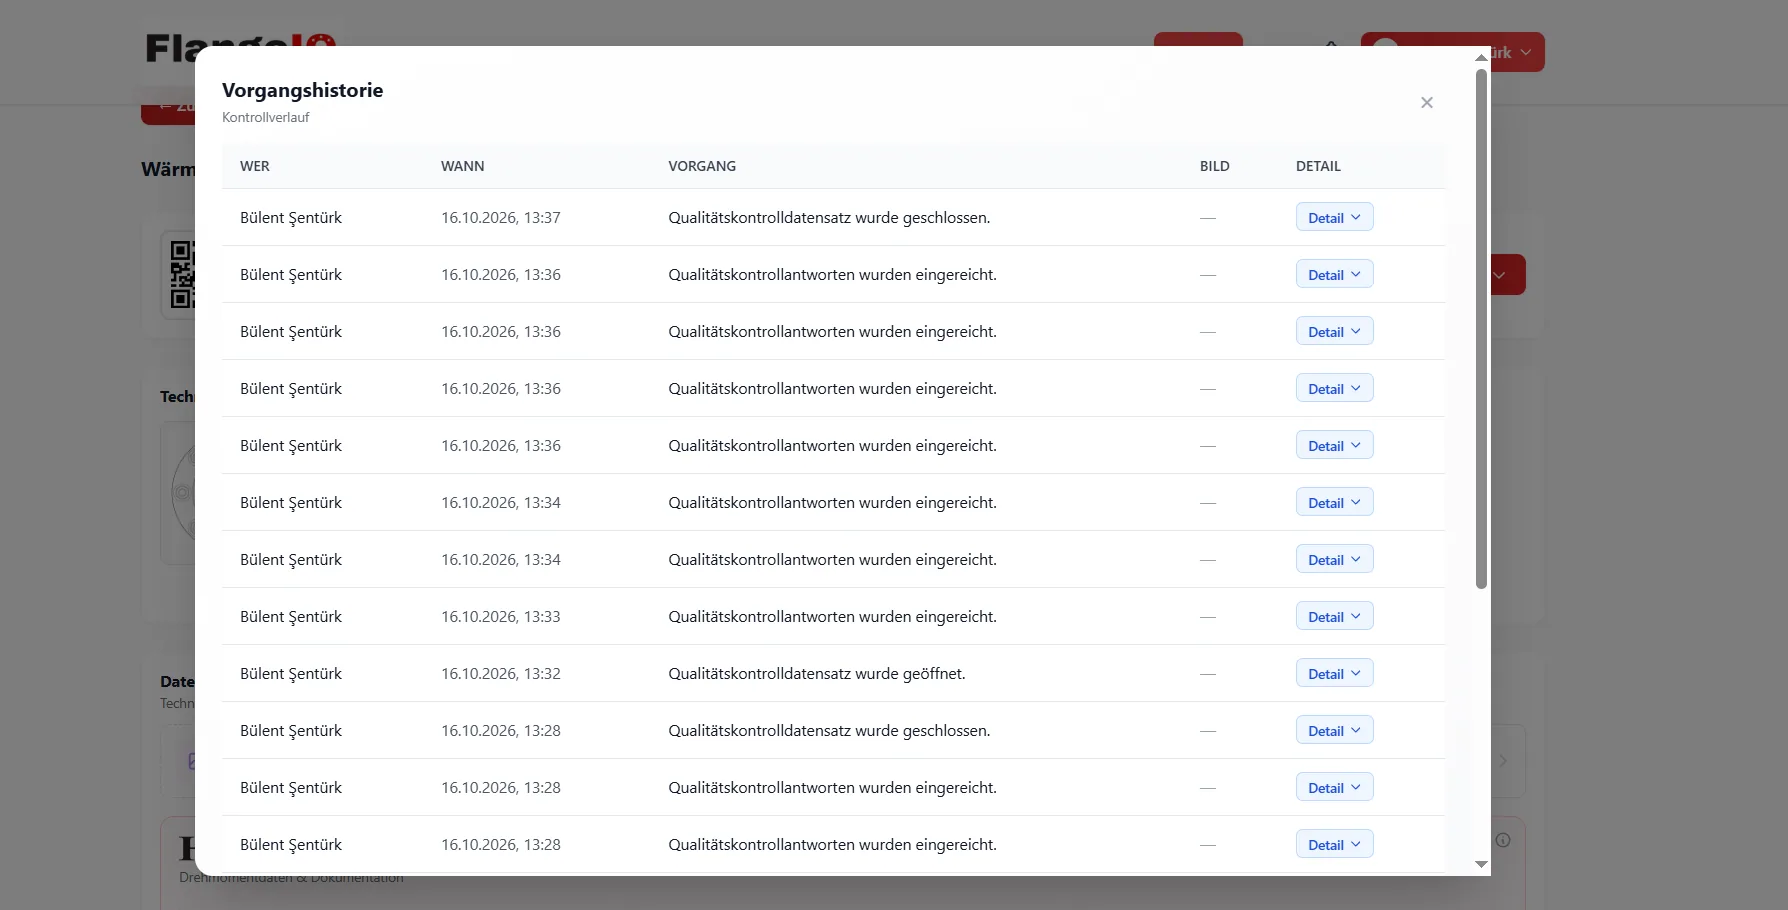The height and width of the screenshot is (910, 1788).
Task: Click Bülent Şentürk name in the 13:32 row
Action: 291,673
